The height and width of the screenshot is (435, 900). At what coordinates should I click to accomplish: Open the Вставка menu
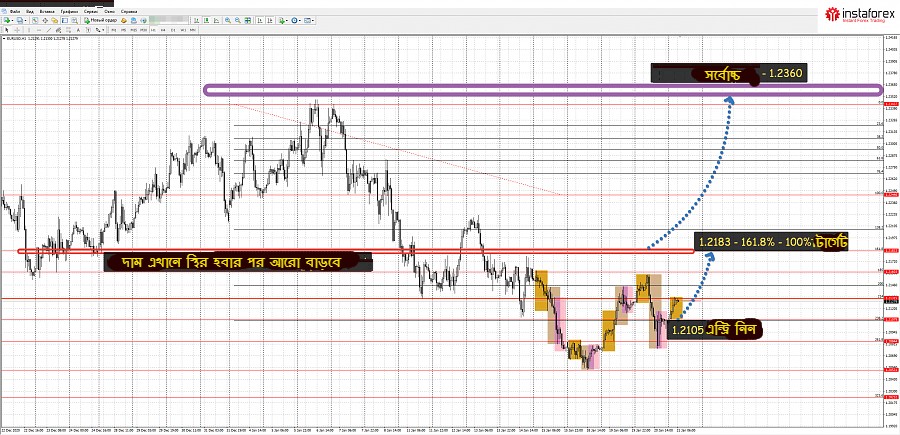tap(47, 11)
